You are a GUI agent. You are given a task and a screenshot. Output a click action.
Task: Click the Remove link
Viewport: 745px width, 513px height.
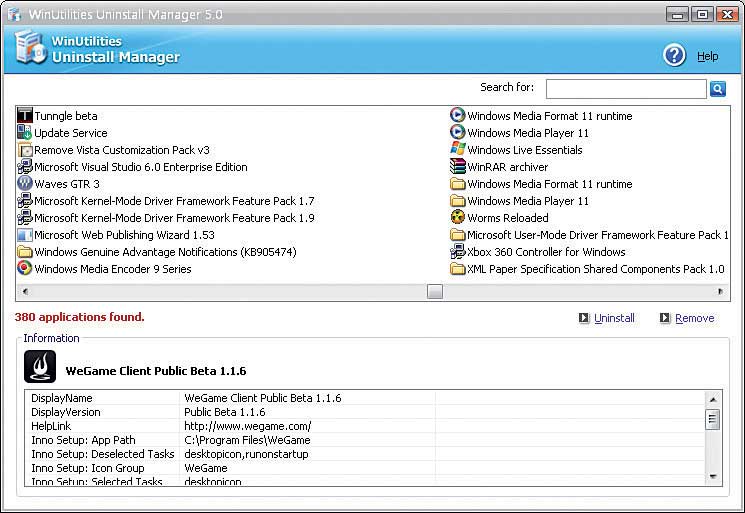pyautogui.click(x=695, y=318)
